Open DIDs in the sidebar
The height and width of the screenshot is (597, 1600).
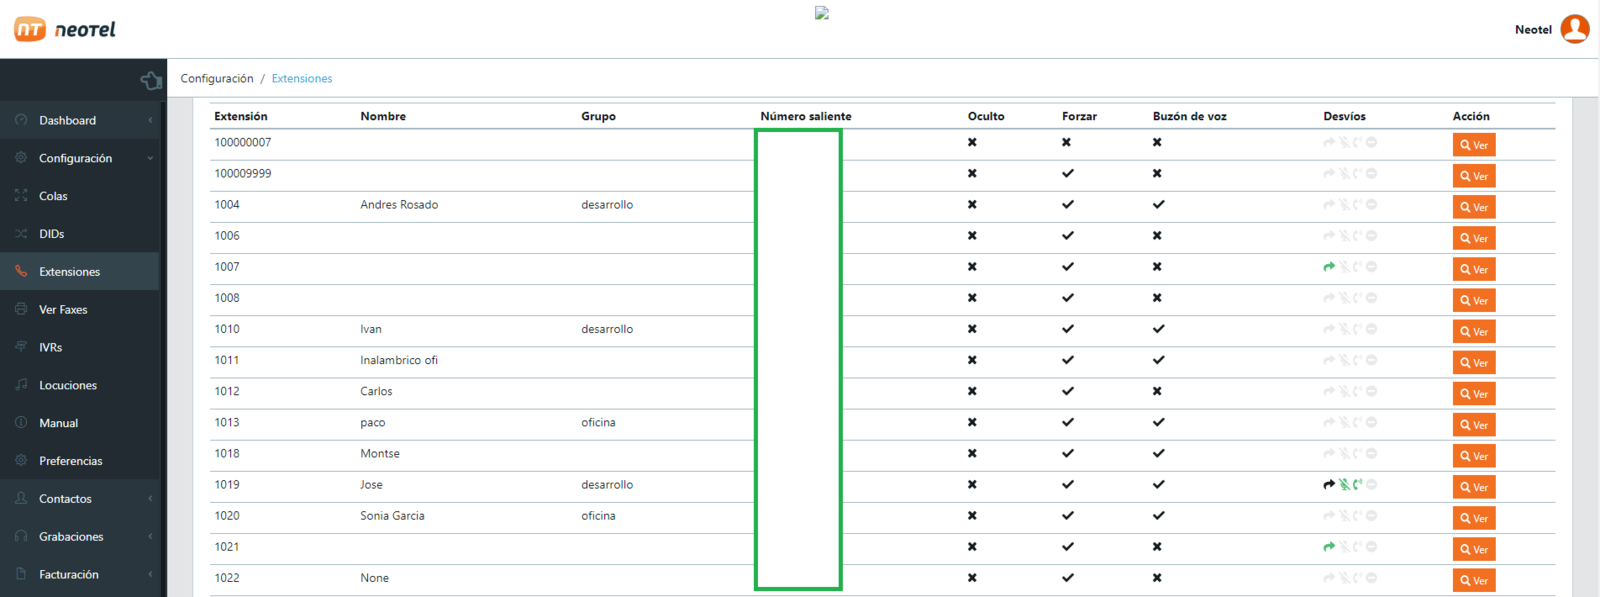coord(80,234)
